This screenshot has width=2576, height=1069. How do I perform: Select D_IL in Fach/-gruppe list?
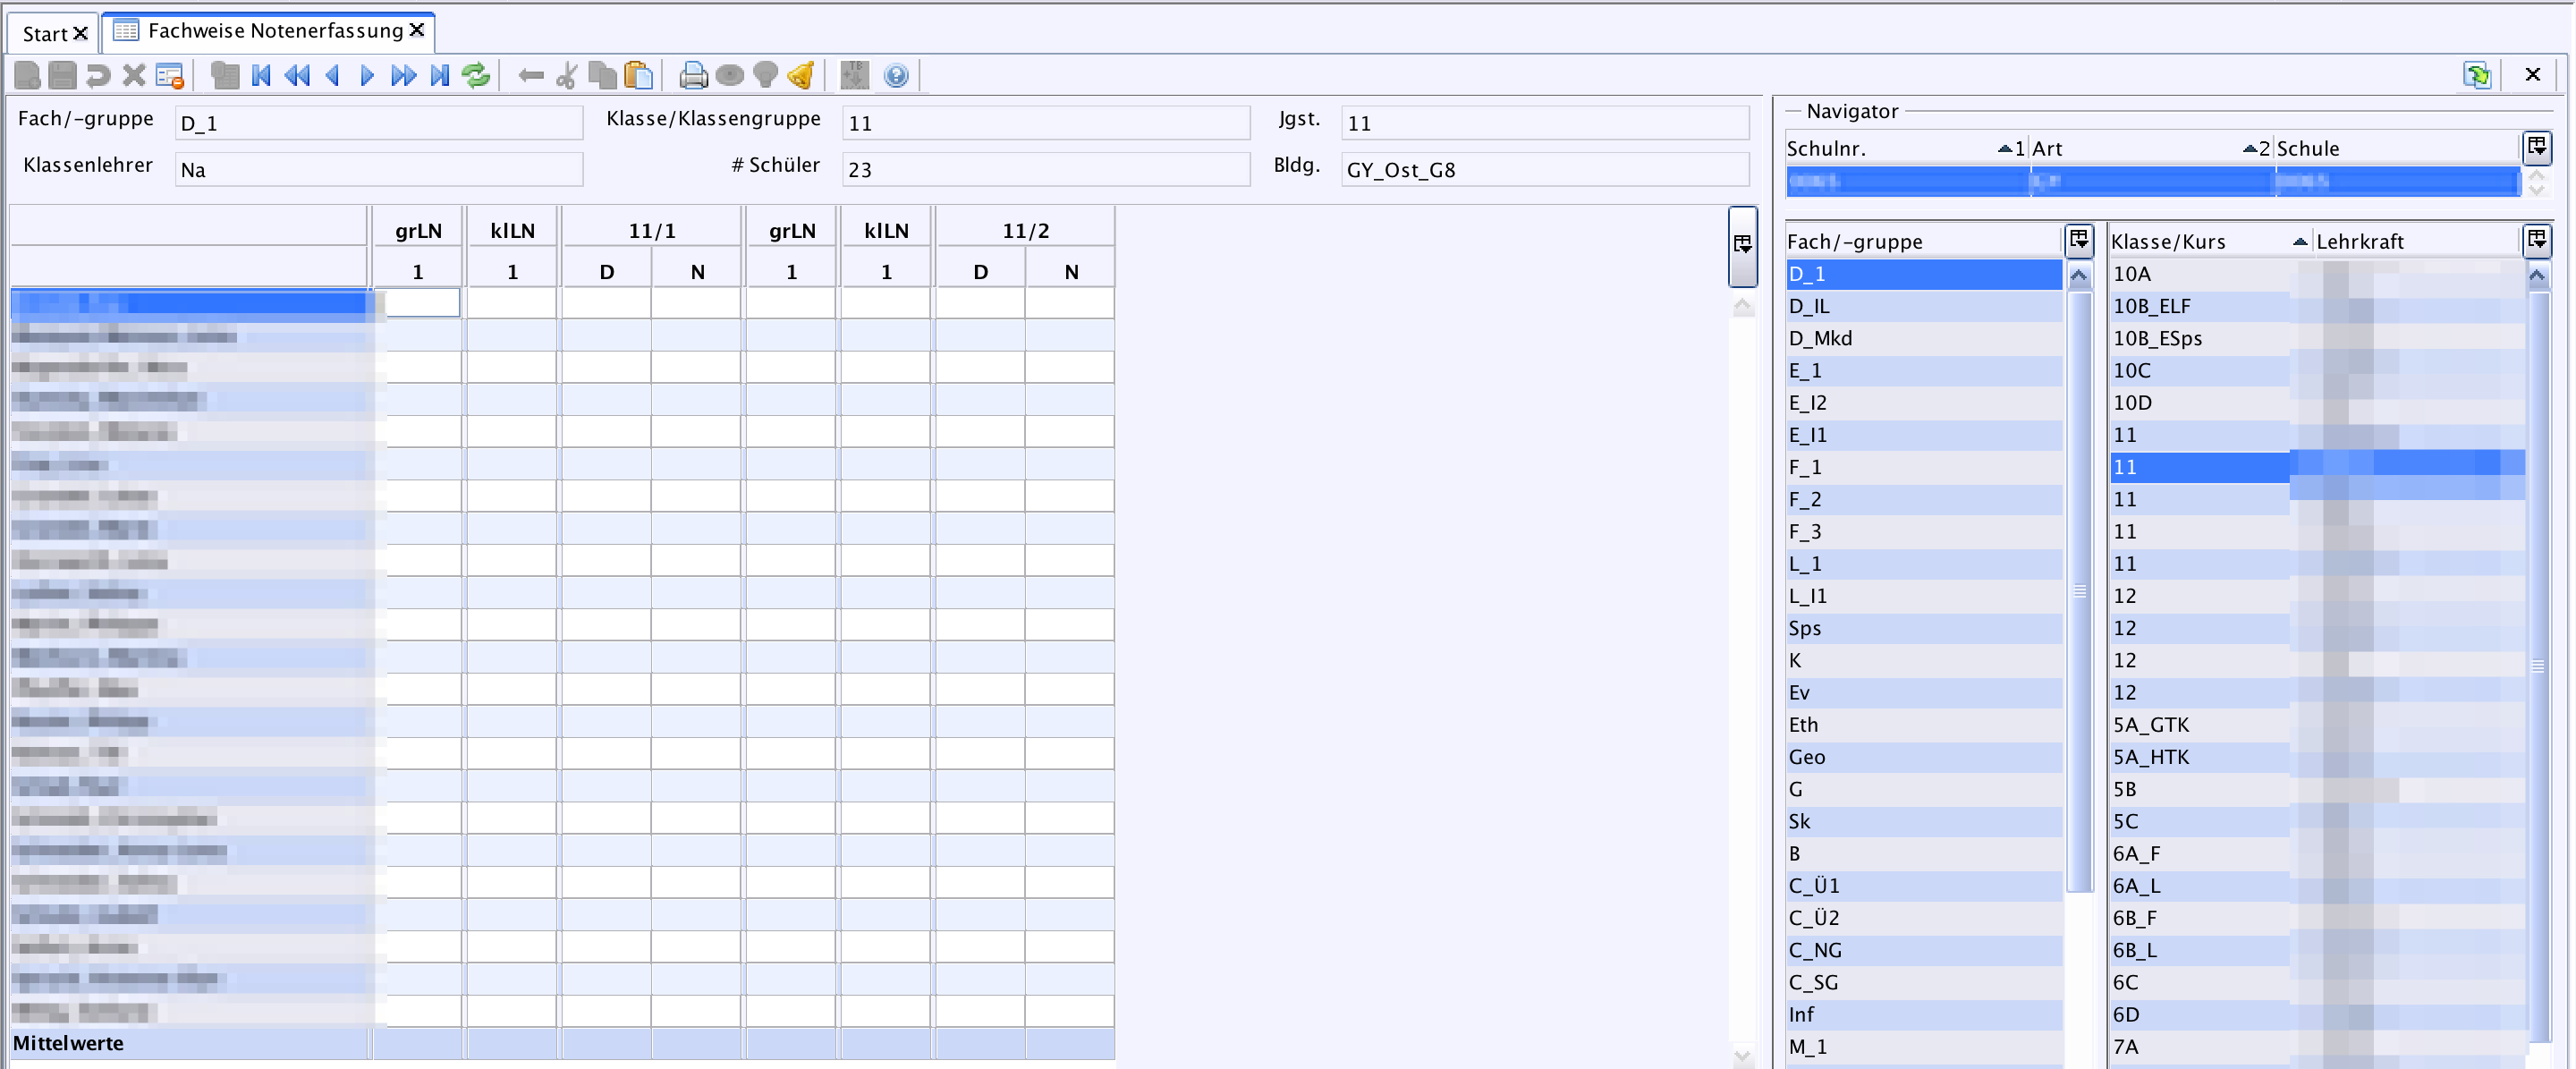point(1923,306)
